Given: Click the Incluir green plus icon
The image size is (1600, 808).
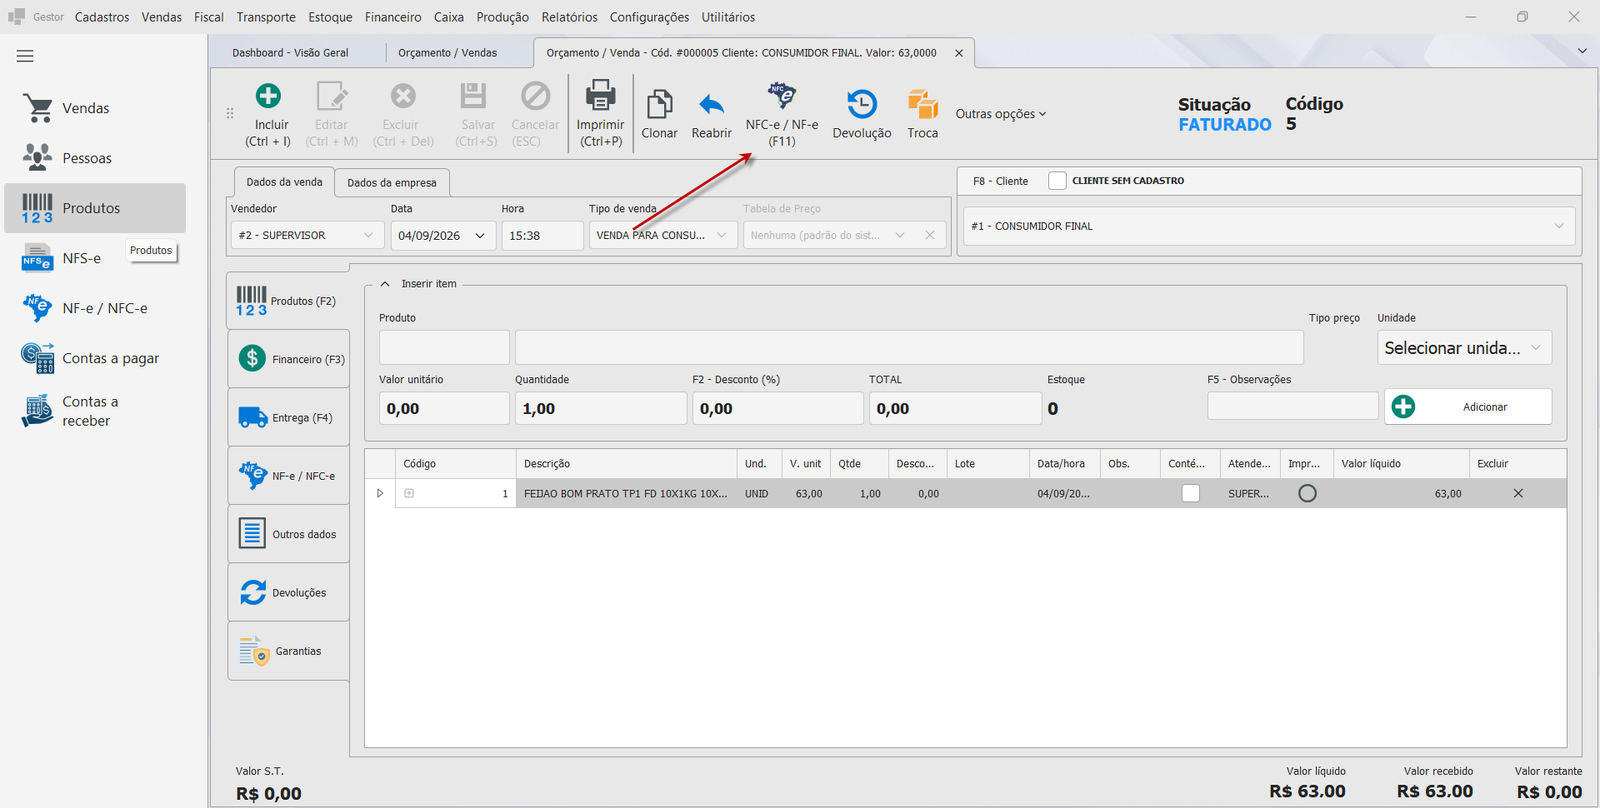Looking at the screenshot, I should click(268, 96).
